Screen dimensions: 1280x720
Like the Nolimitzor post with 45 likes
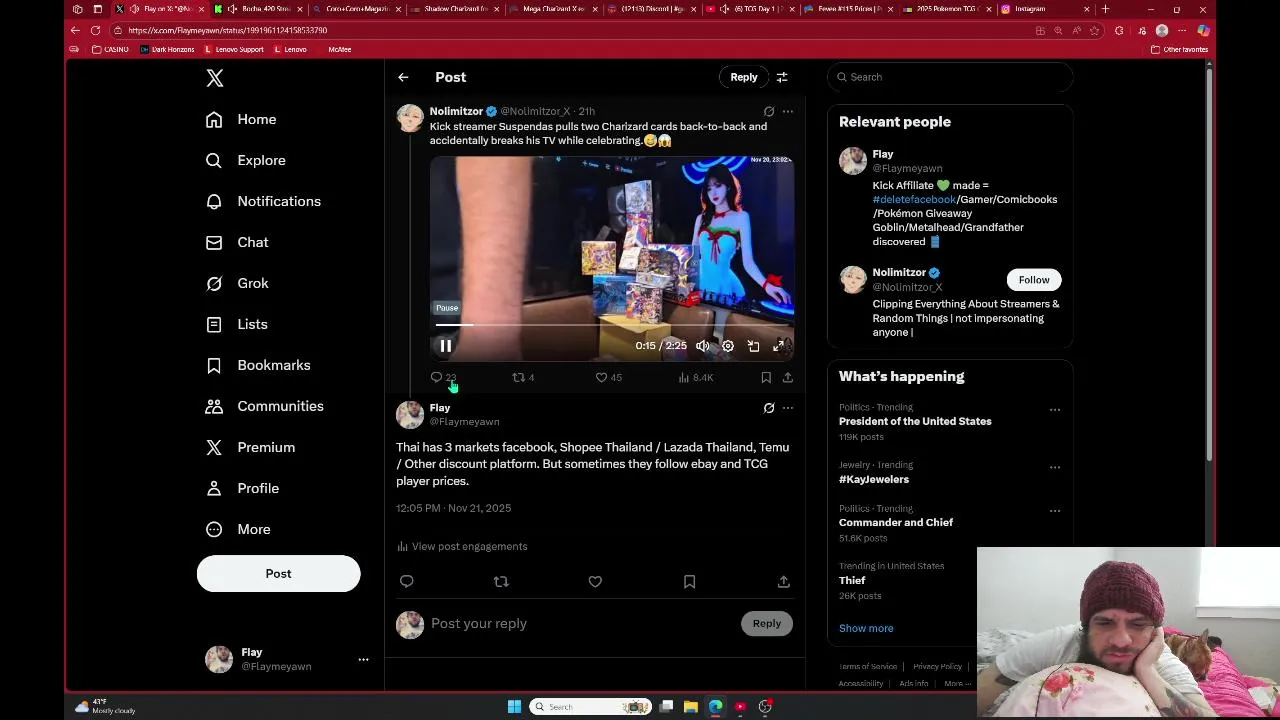[x=608, y=377]
